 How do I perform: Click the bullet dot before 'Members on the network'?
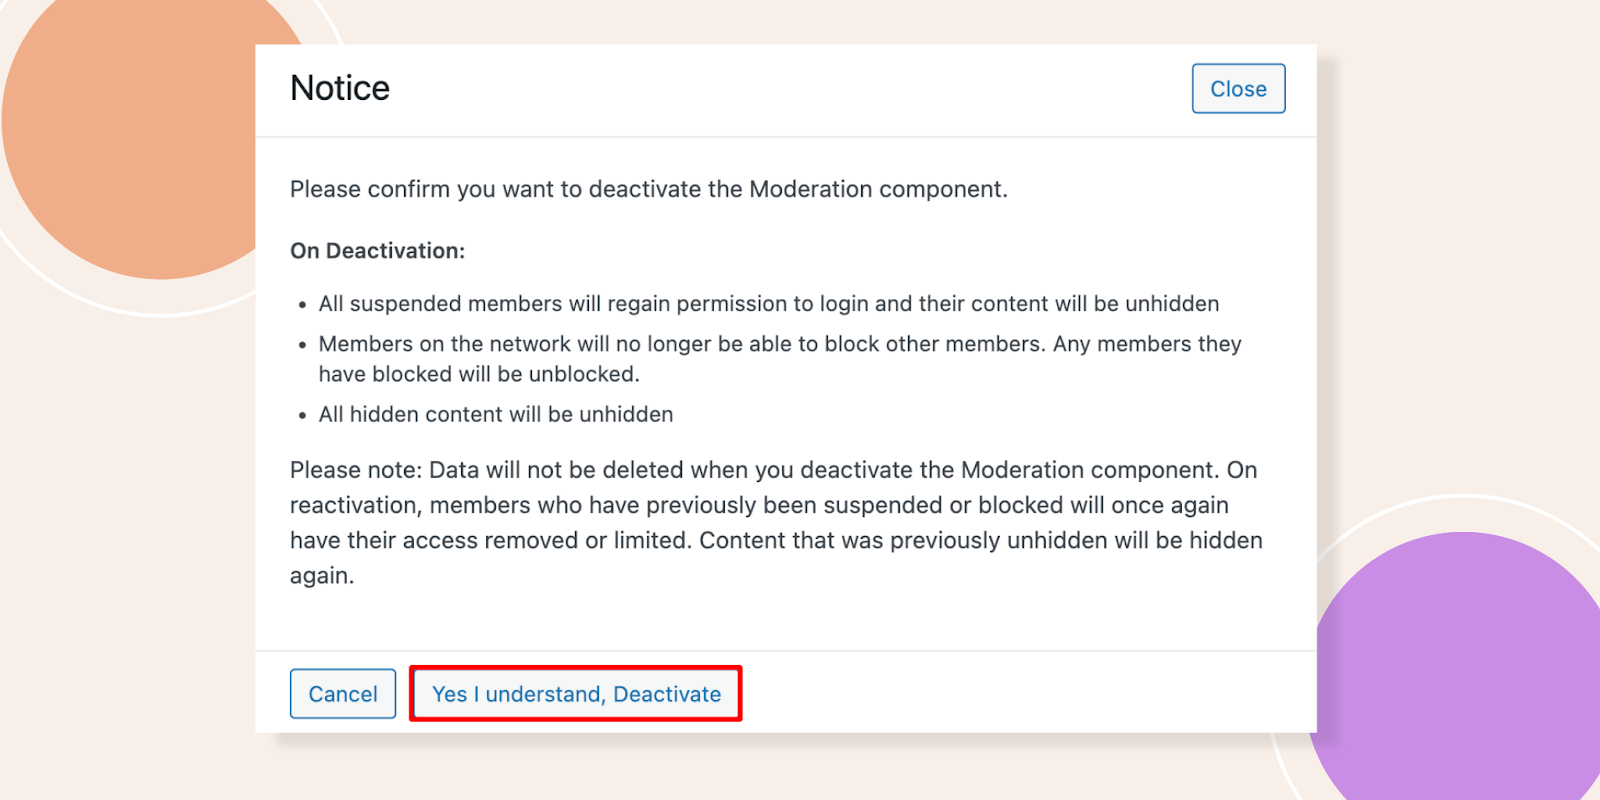[302, 345]
